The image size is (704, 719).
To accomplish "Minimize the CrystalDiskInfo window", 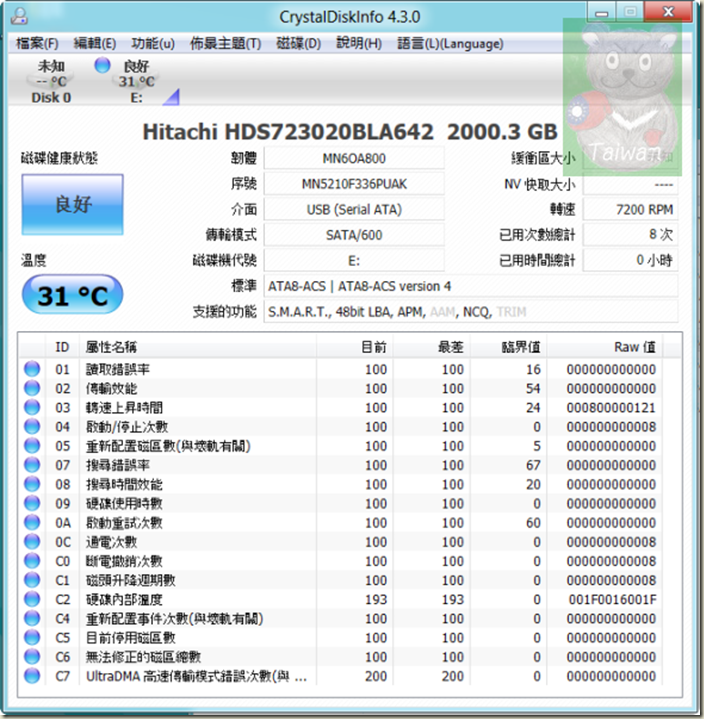I will coord(602,12).
